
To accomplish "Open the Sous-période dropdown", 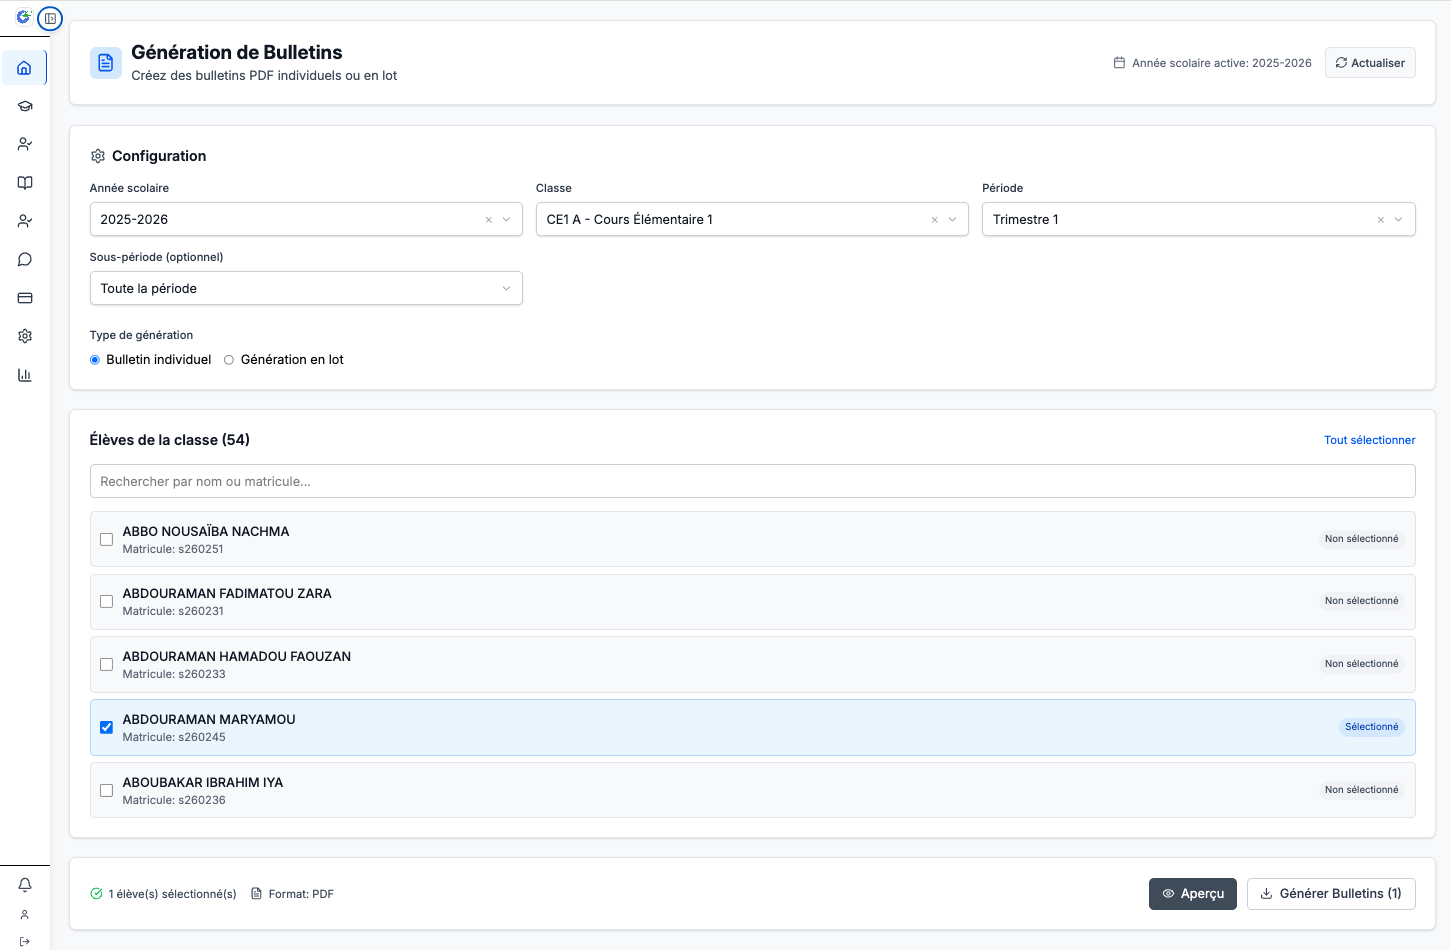I will pos(305,287).
